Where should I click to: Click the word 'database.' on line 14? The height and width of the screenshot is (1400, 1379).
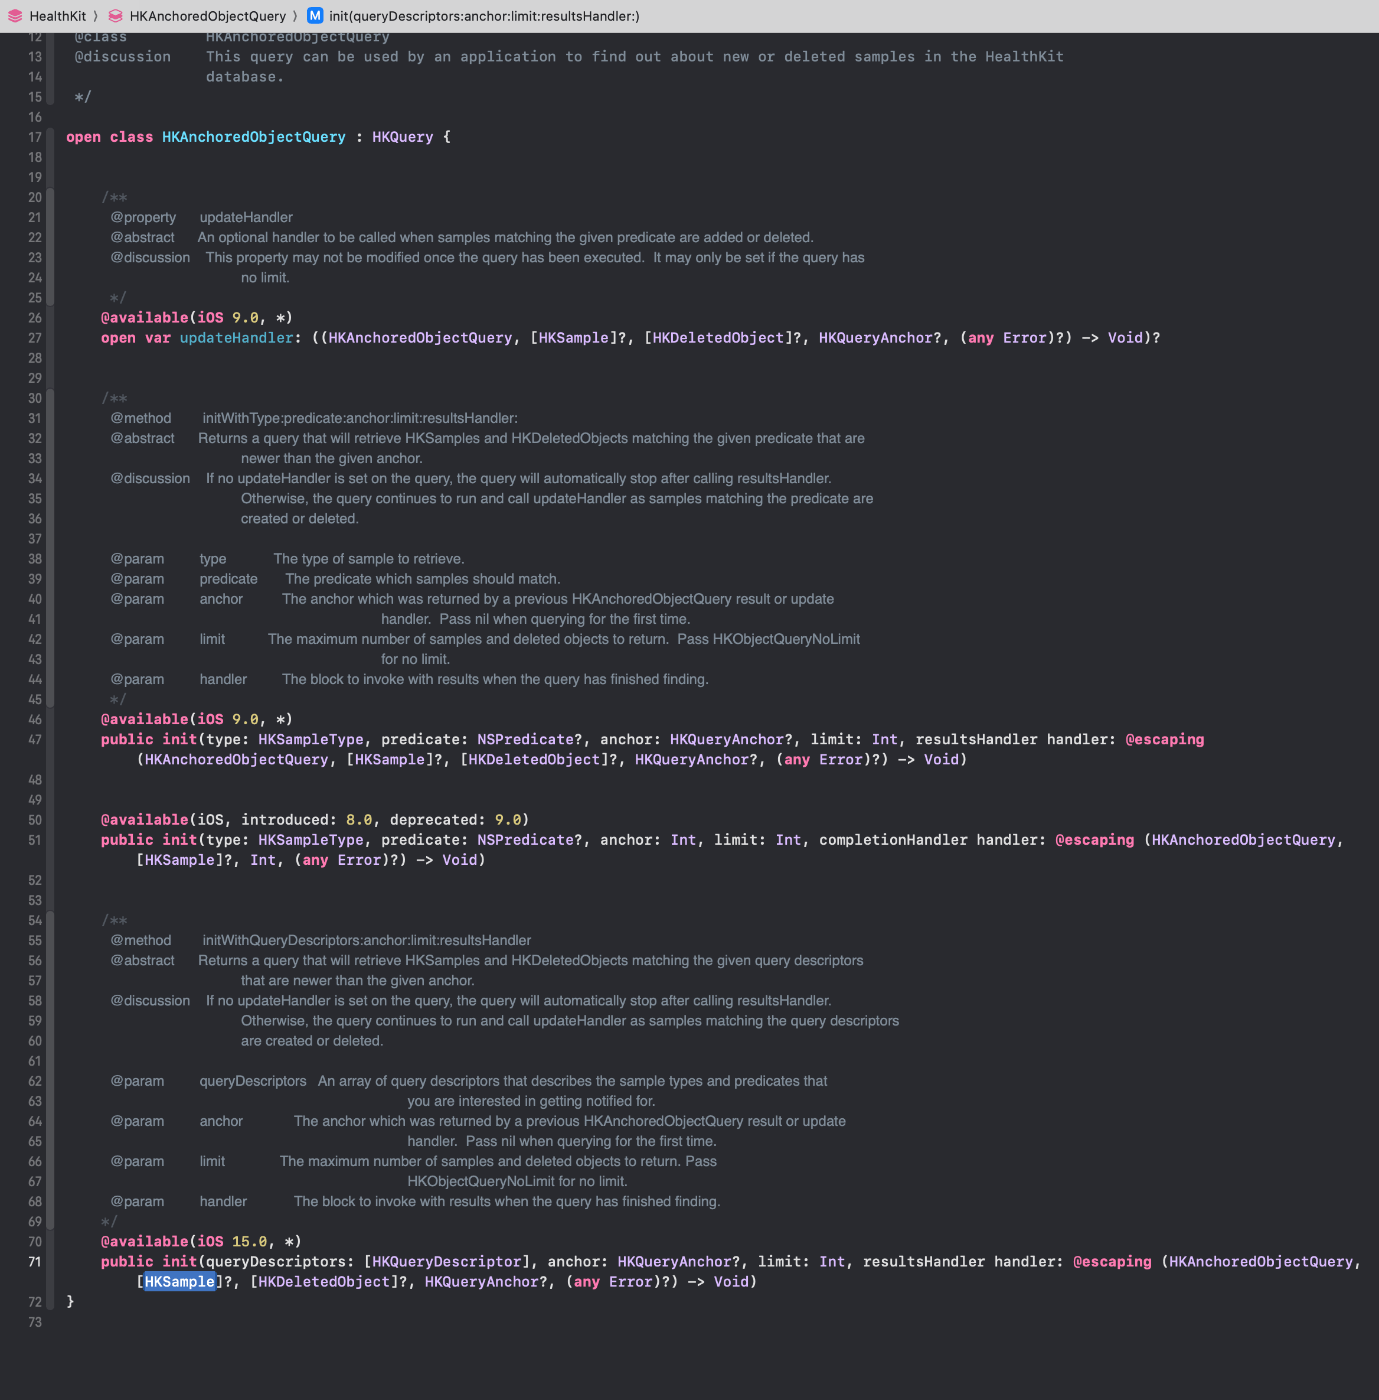[245, 77]
